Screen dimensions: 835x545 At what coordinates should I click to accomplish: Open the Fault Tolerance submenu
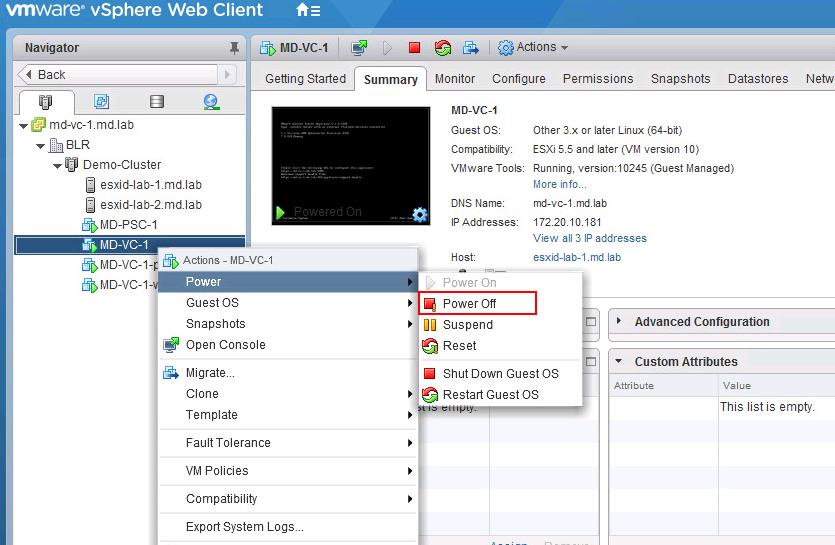click(288, 443)
